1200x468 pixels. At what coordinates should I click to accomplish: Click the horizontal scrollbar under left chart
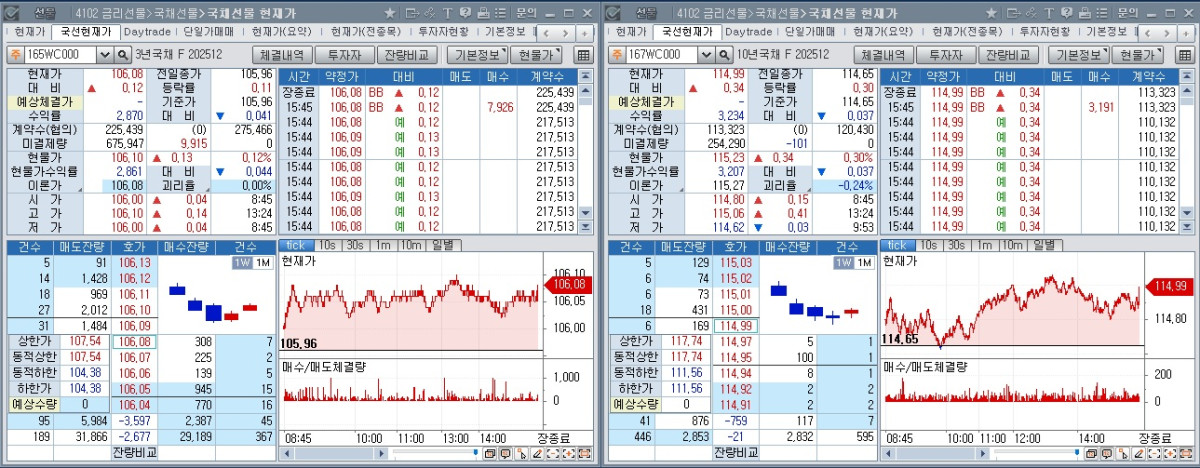333,453
